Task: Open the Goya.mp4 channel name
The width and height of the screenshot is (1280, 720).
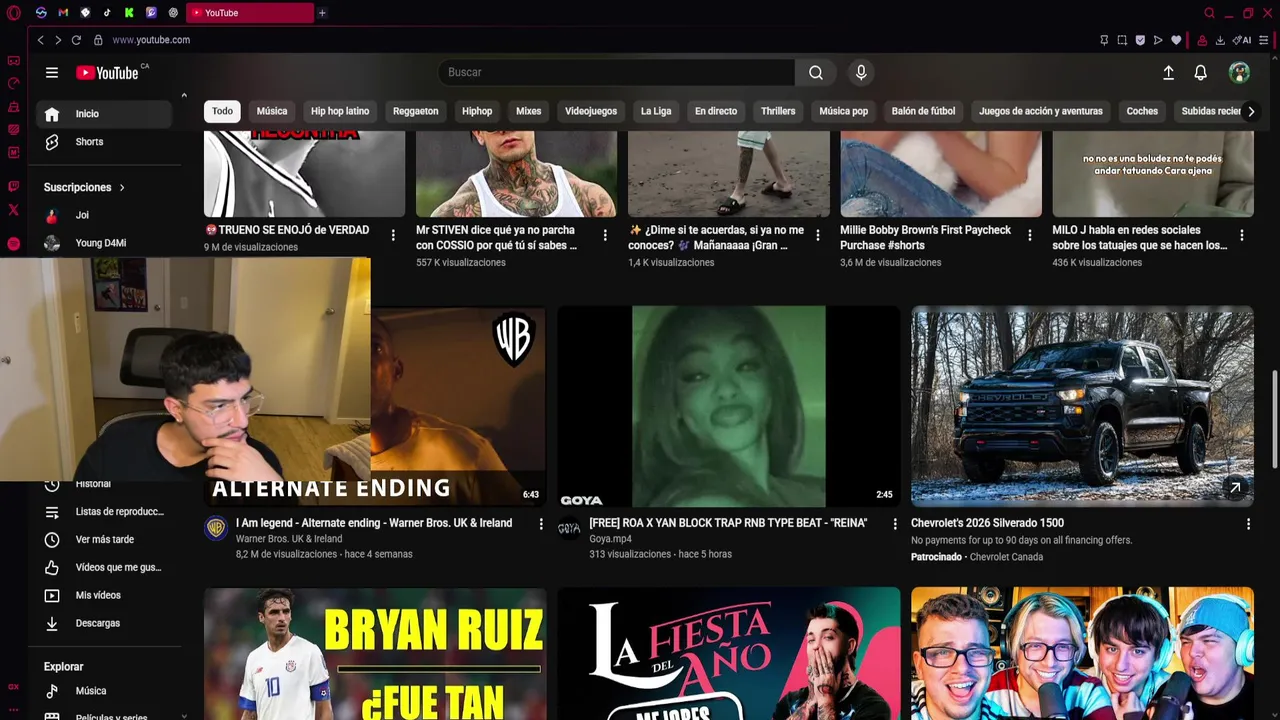Action: [610, 539]
